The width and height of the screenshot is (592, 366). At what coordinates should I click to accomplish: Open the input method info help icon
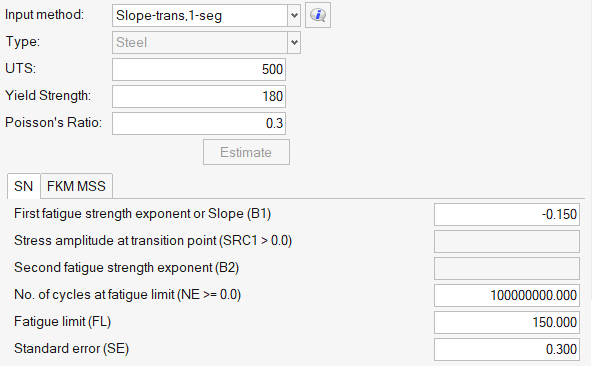[318, 15]
